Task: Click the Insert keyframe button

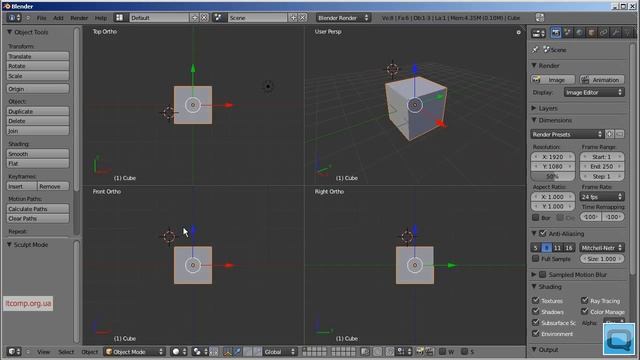Action: pos(22,186)
